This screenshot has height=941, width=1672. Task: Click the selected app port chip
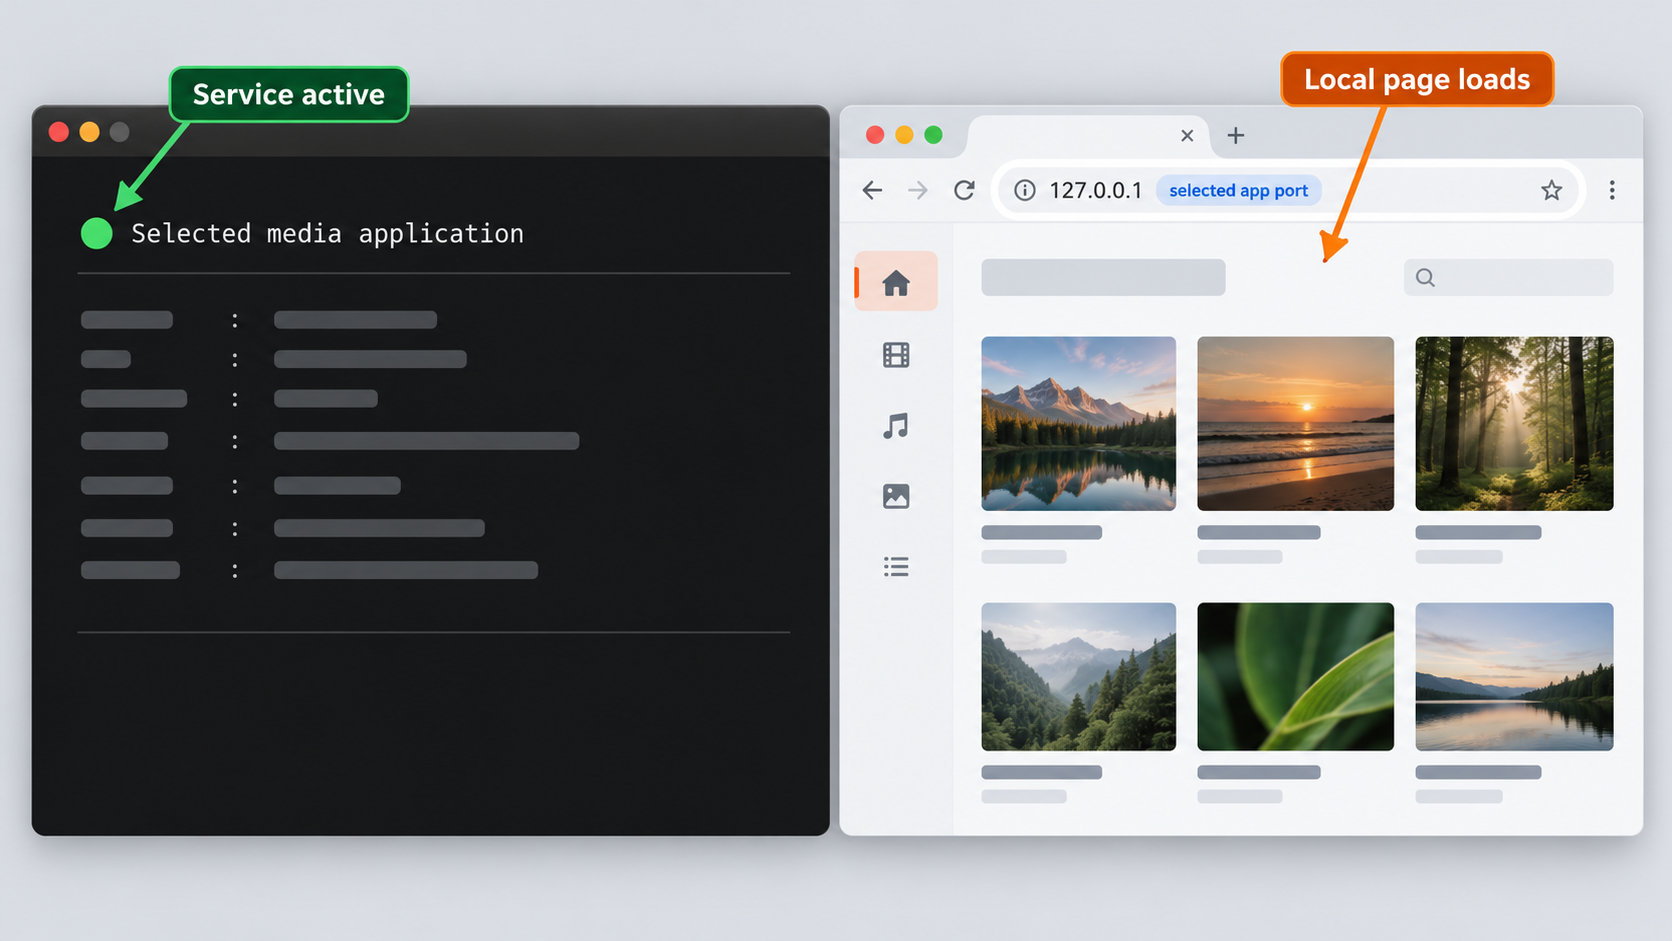click(1238, 190)
